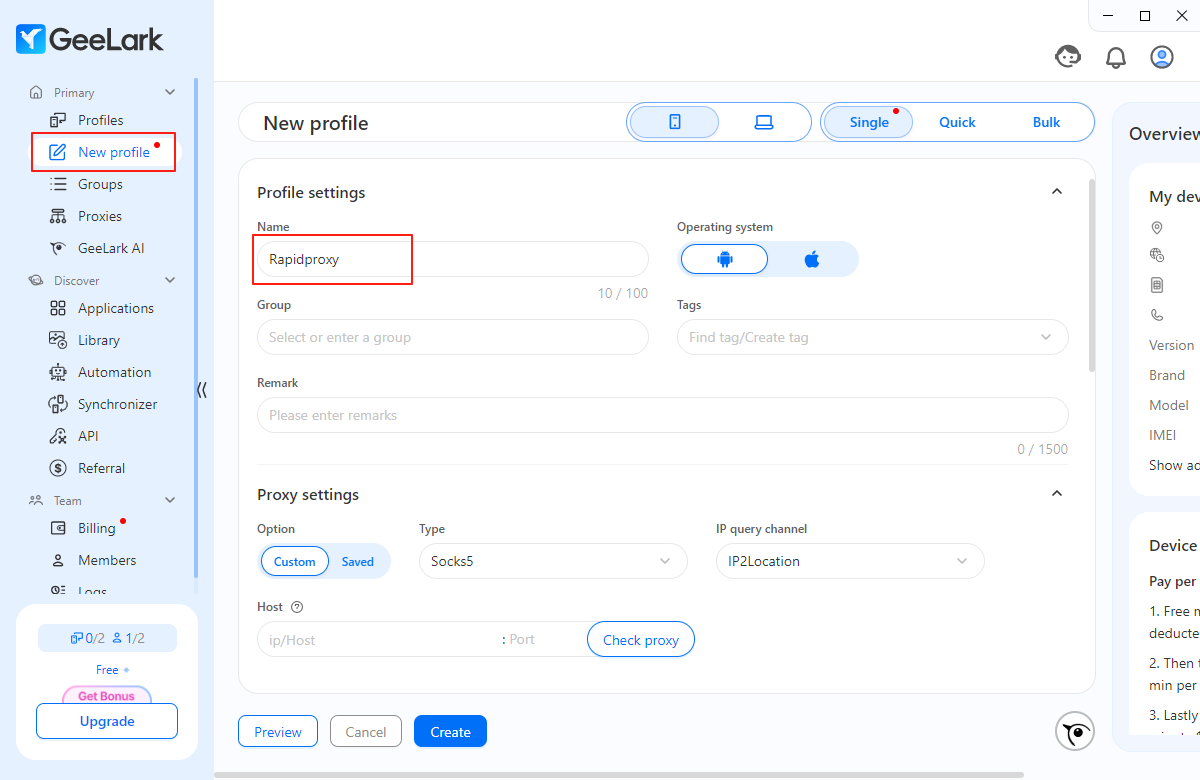The image size is (1200, 780).
Task: Click the Preview button
Action: point(278,732)
